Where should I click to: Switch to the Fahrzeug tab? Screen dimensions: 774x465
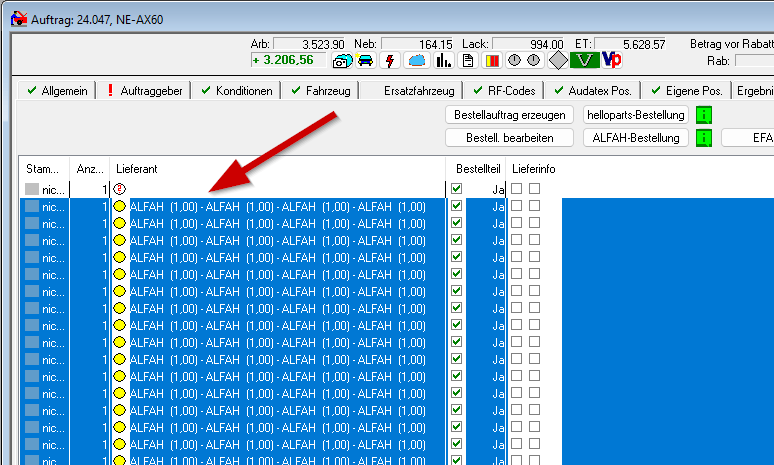[320, 91]
